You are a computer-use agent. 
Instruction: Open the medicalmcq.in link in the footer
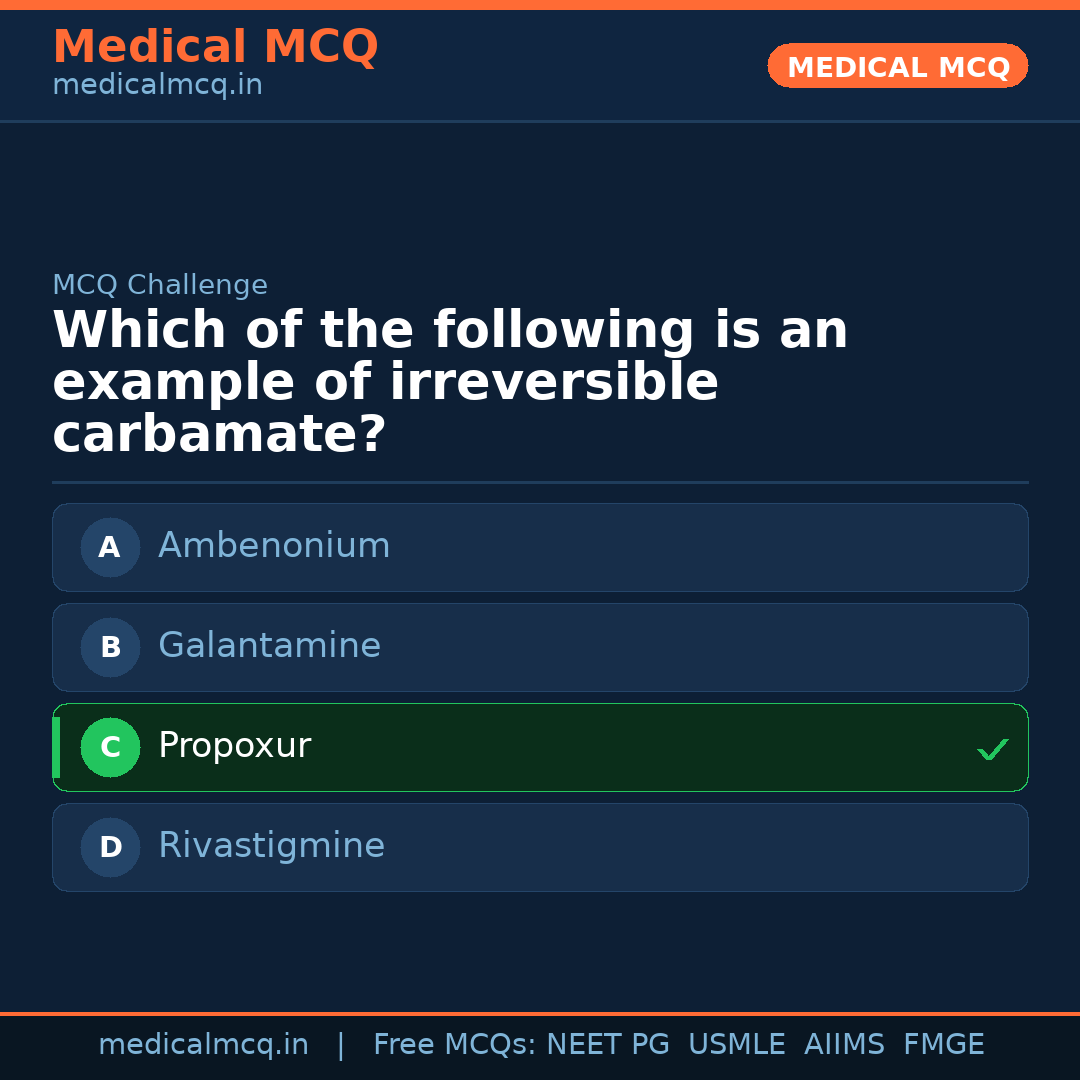pyautogui.click(x=203, y=1043)
